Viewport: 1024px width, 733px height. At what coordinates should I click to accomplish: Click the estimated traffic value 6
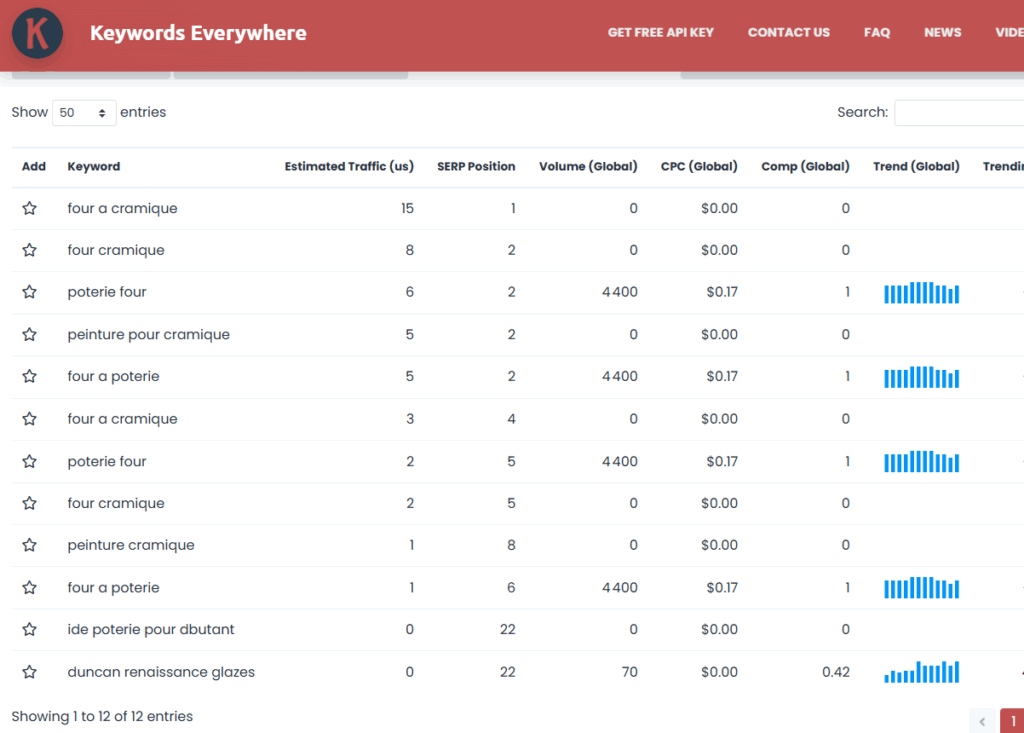coord(409,292)
